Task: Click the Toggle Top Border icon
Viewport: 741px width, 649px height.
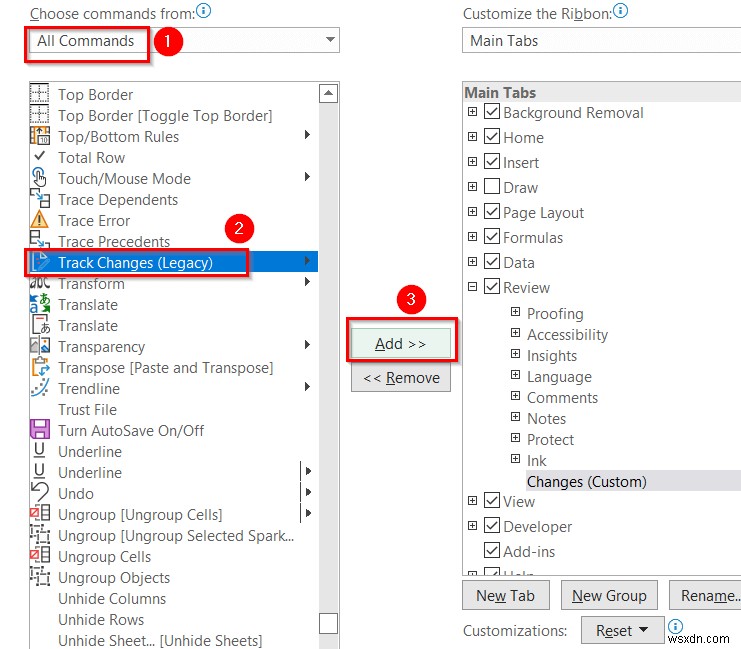Action: coord(39,114)
